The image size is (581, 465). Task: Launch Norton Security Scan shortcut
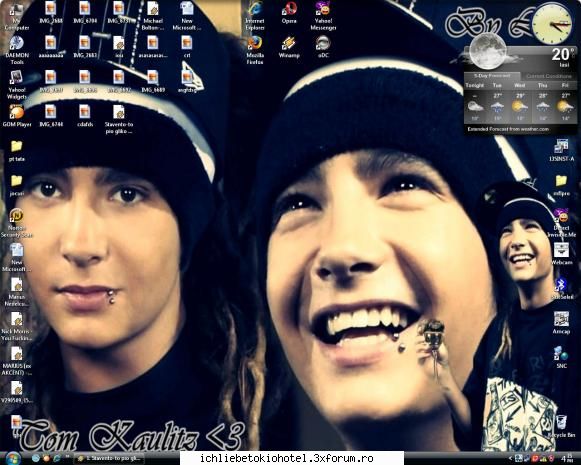[x=17, y=223]
